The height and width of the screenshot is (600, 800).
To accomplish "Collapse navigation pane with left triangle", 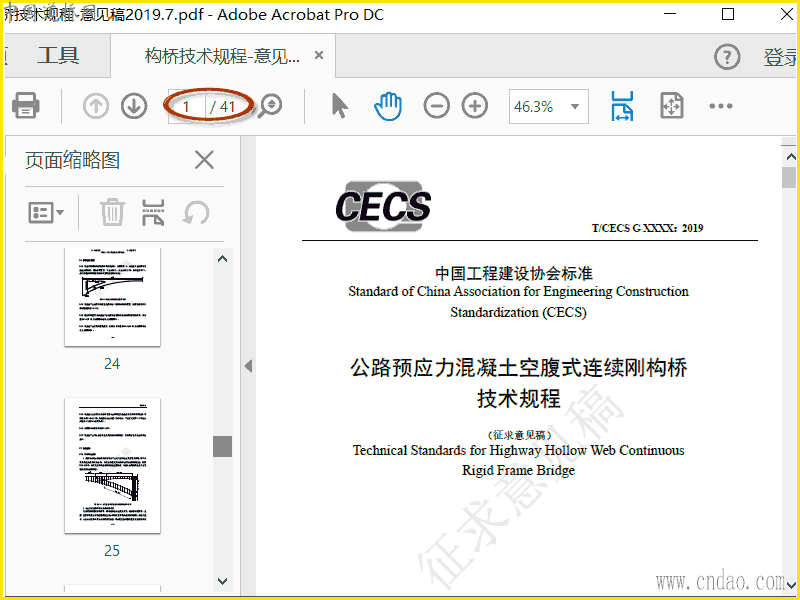I will click(248, 366).
